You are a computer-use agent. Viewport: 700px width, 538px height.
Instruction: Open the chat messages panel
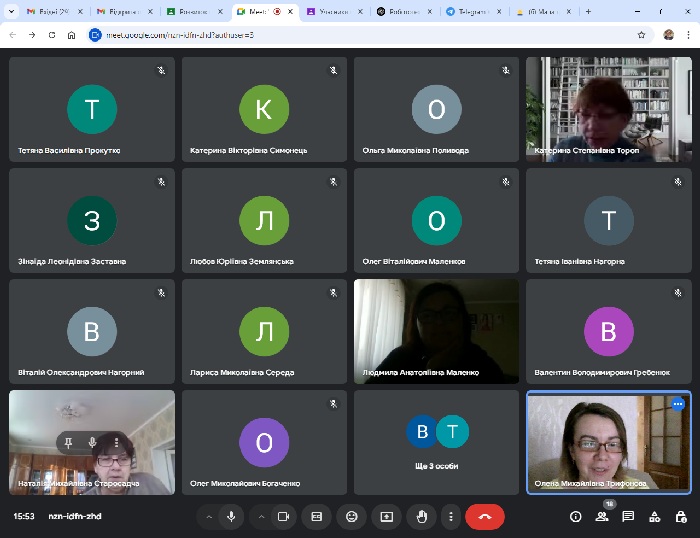click(x=628, y=516)
